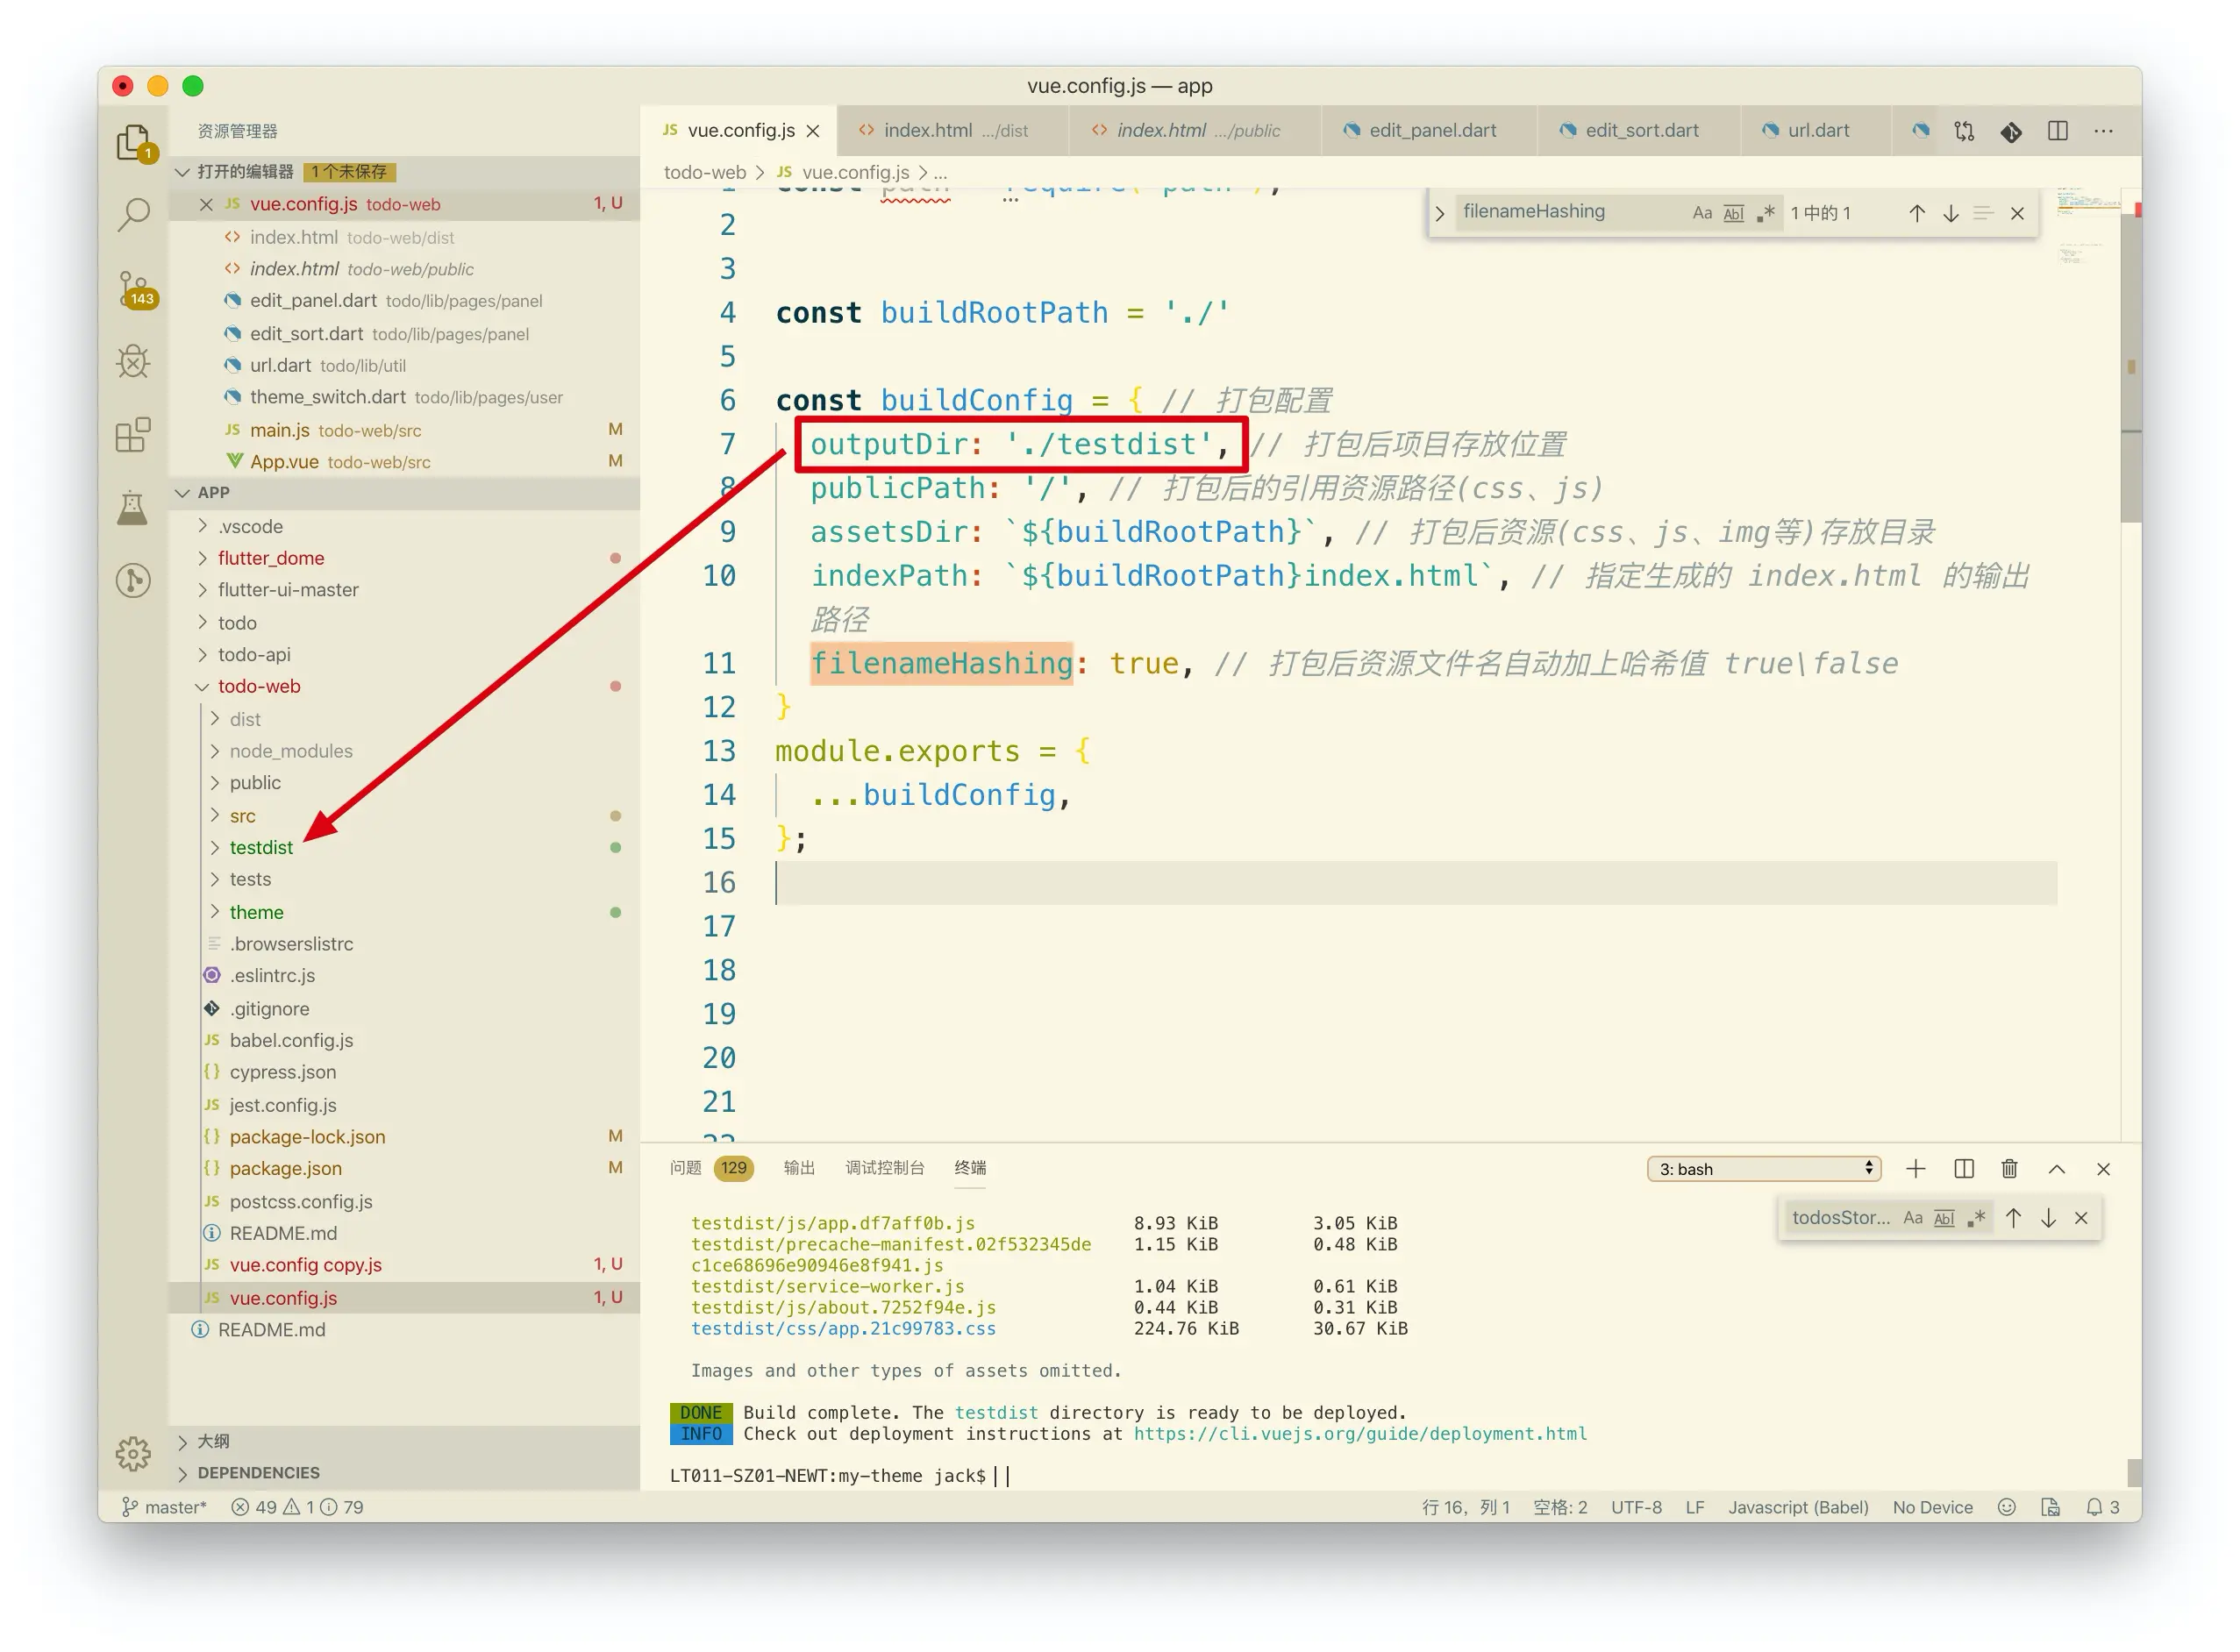Screen dimensions: 2240x1652
Task: Toggle Match Whole Word in terminal find box
Action: (x=1944, y=1218)
